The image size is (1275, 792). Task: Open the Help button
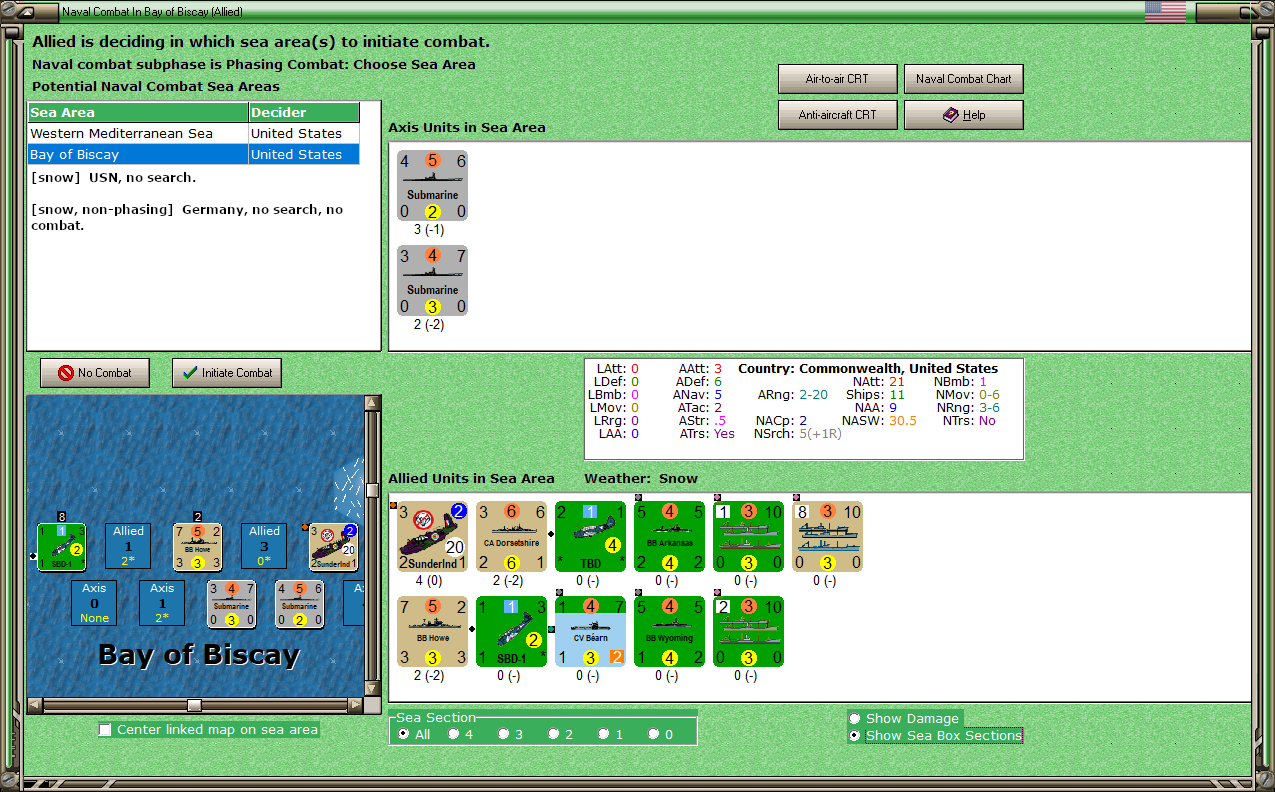(x=964, y=115)
